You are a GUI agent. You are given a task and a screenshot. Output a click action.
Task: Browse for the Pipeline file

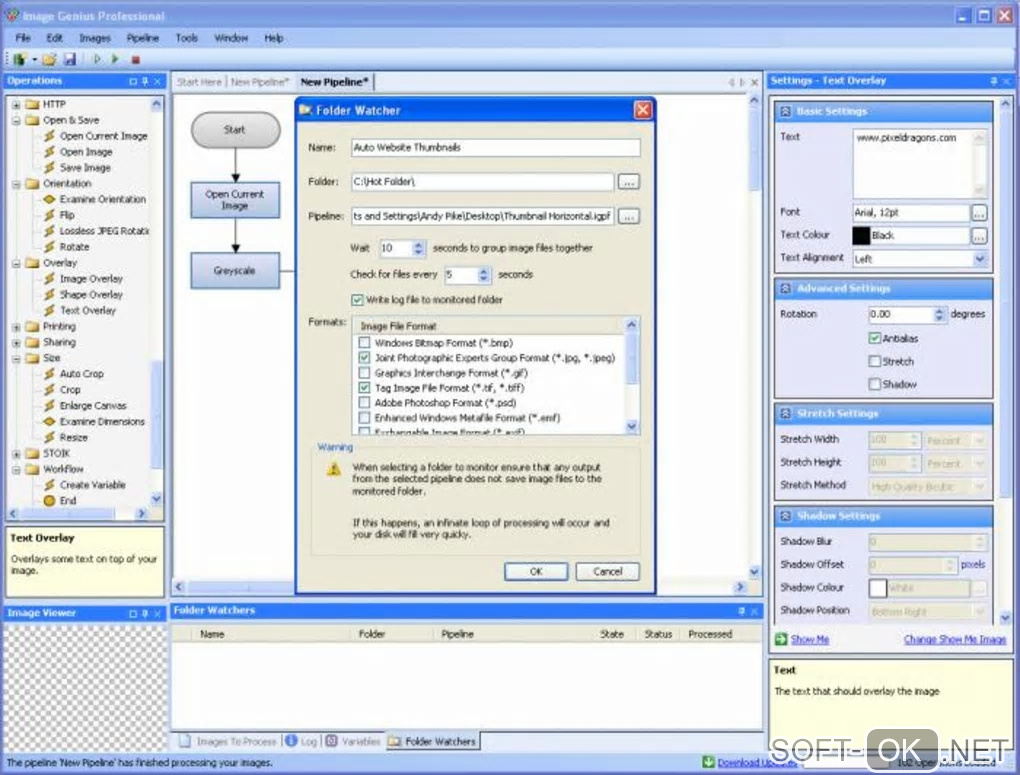628,216
